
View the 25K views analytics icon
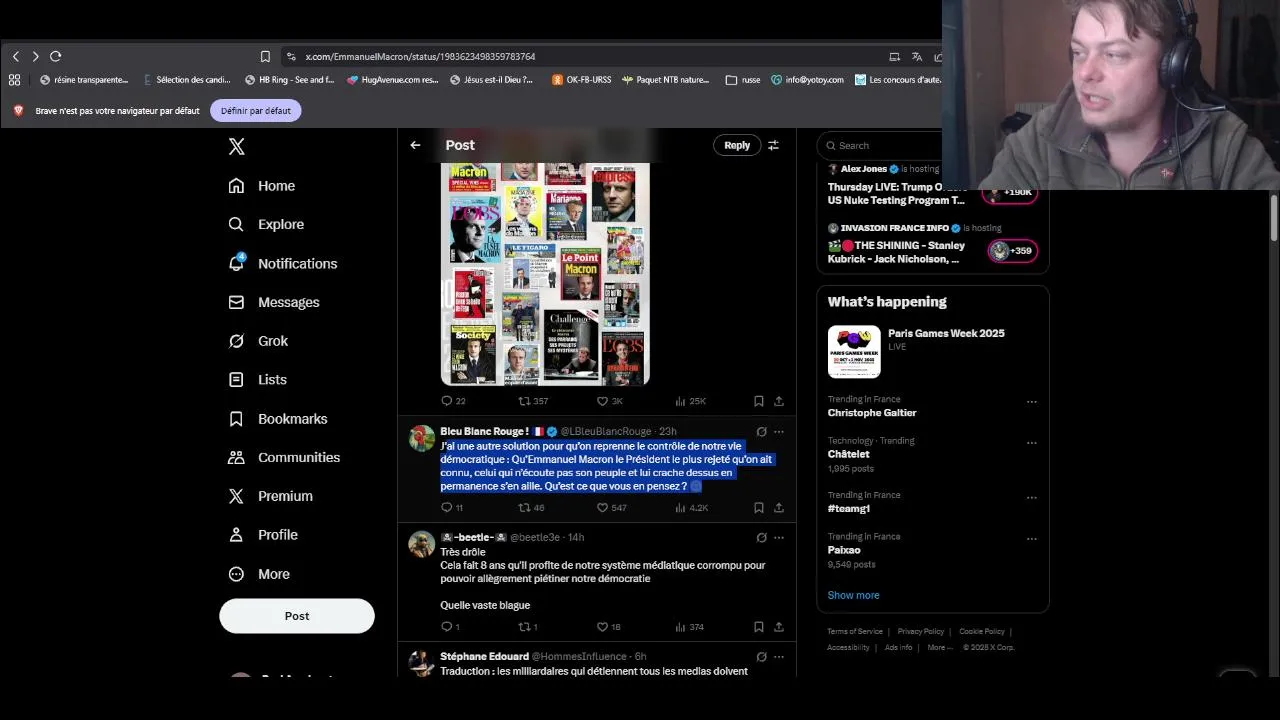680,401
